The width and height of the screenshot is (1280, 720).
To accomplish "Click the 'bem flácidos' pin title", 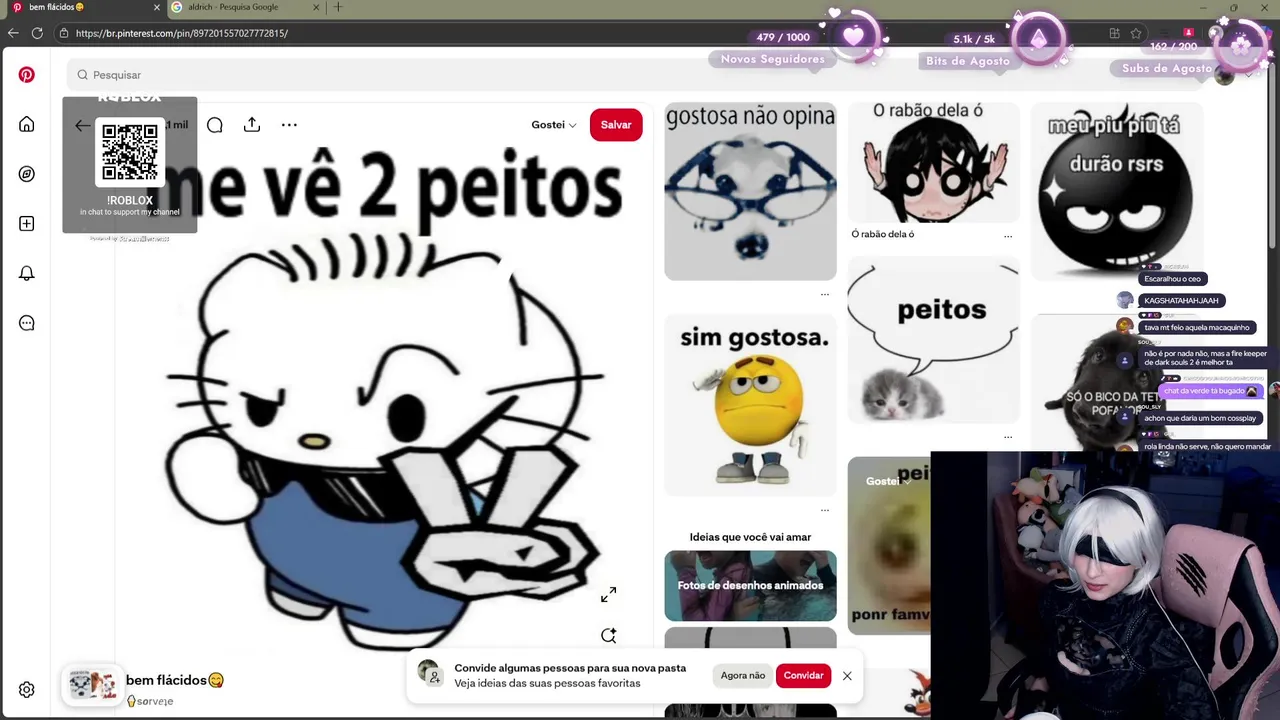I will point(175,680).
